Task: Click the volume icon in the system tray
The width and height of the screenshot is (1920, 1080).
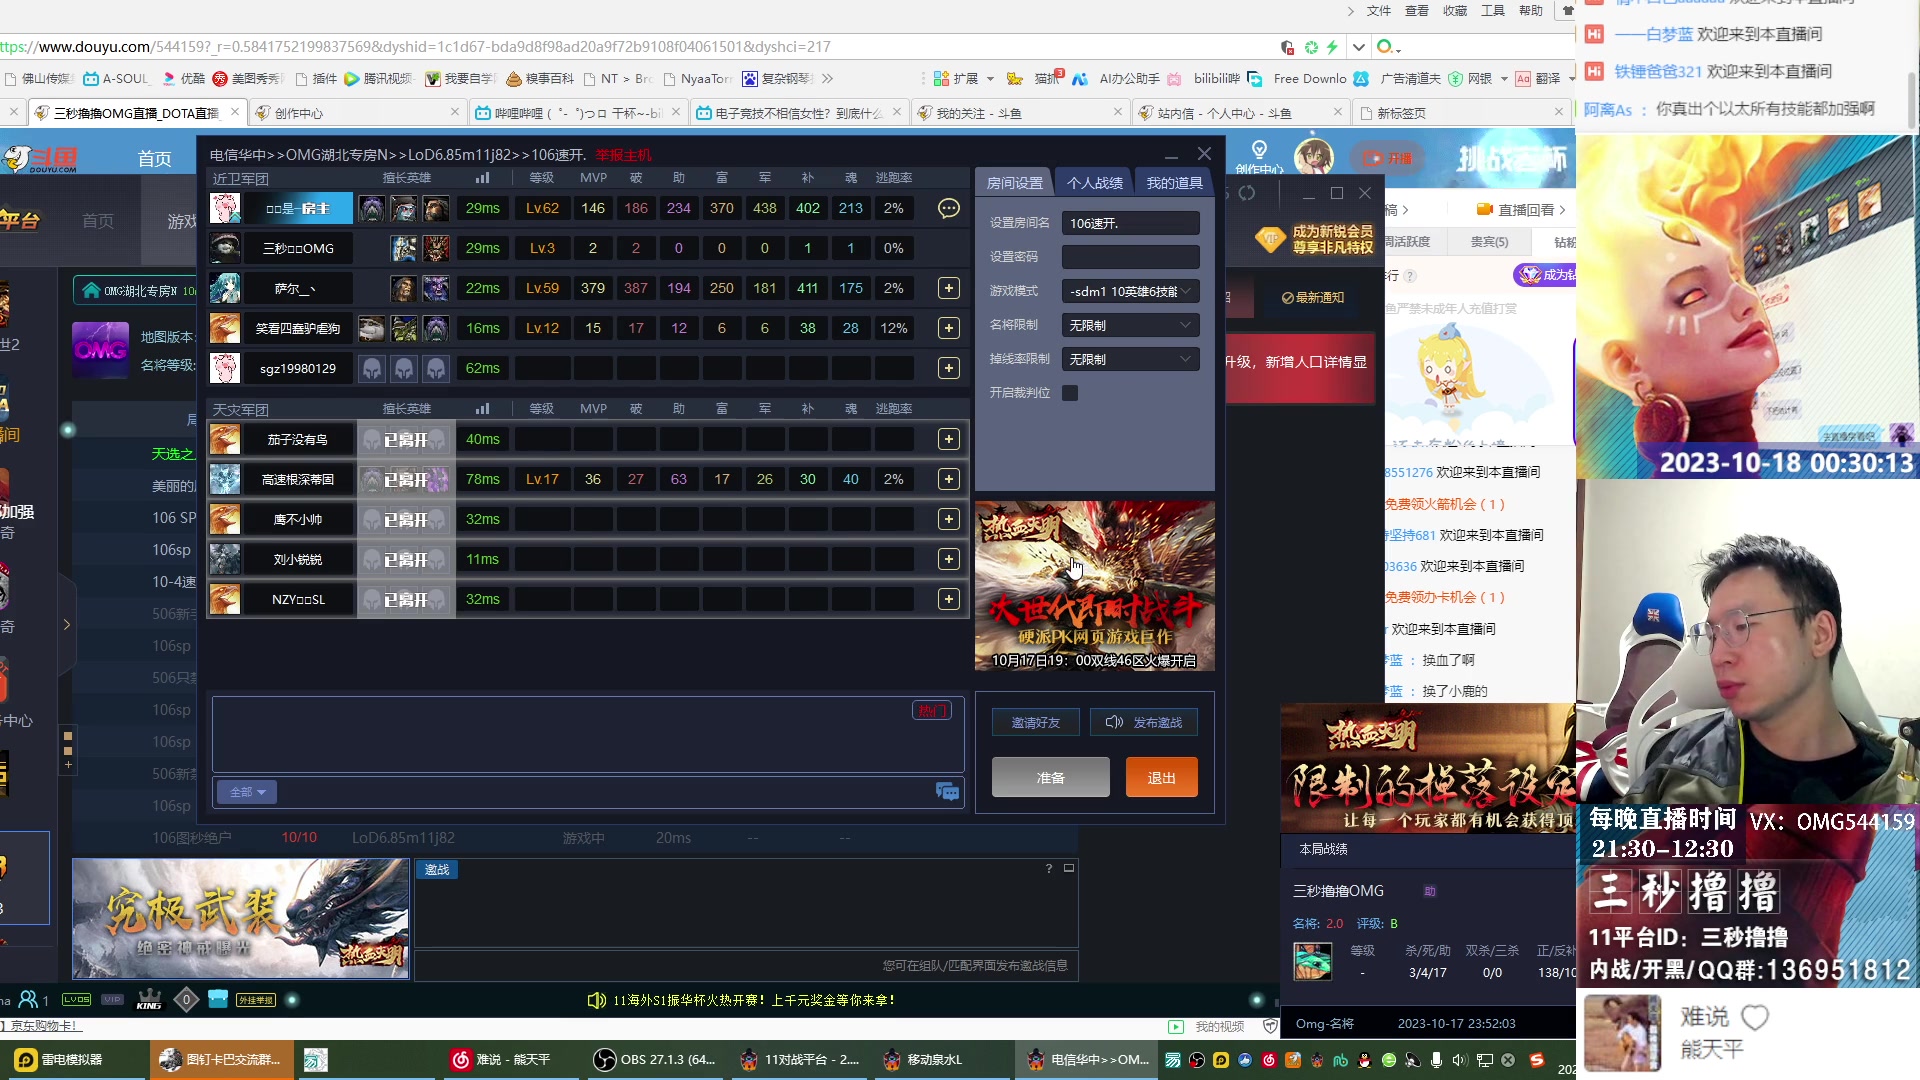Action: [1459, 1060]
